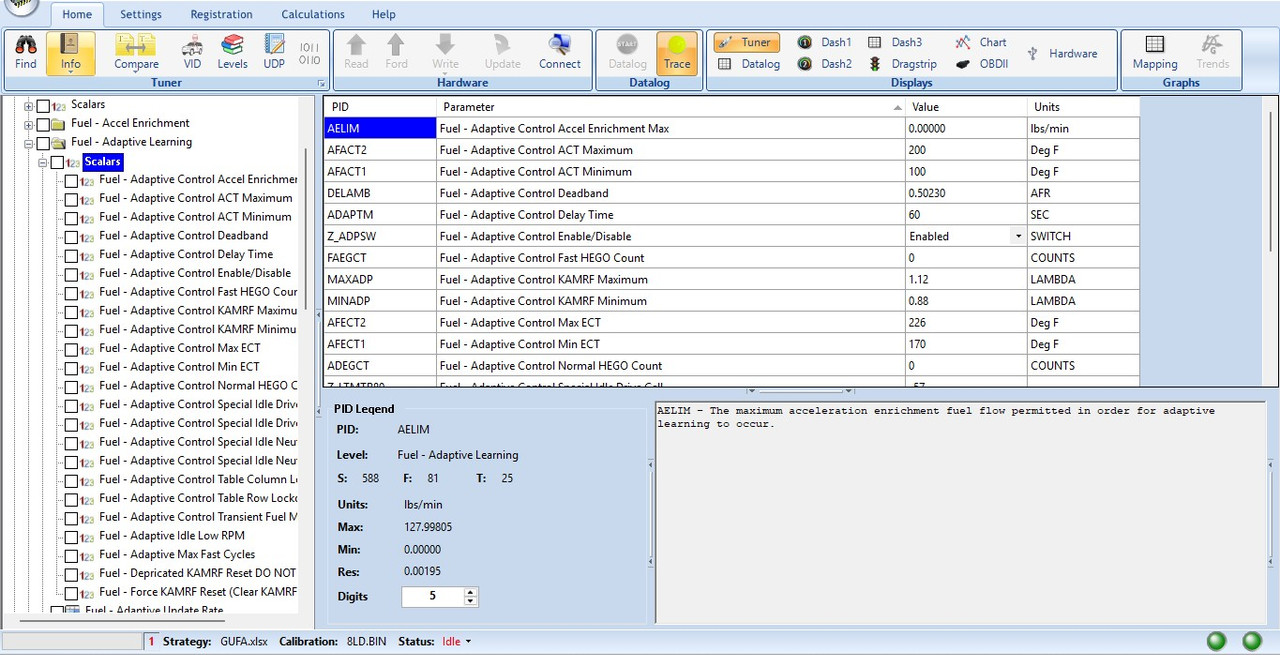The width and height of the screenshot is (1280, 655).
Task: Open the Levels books icon
Action: click(232, 52)
